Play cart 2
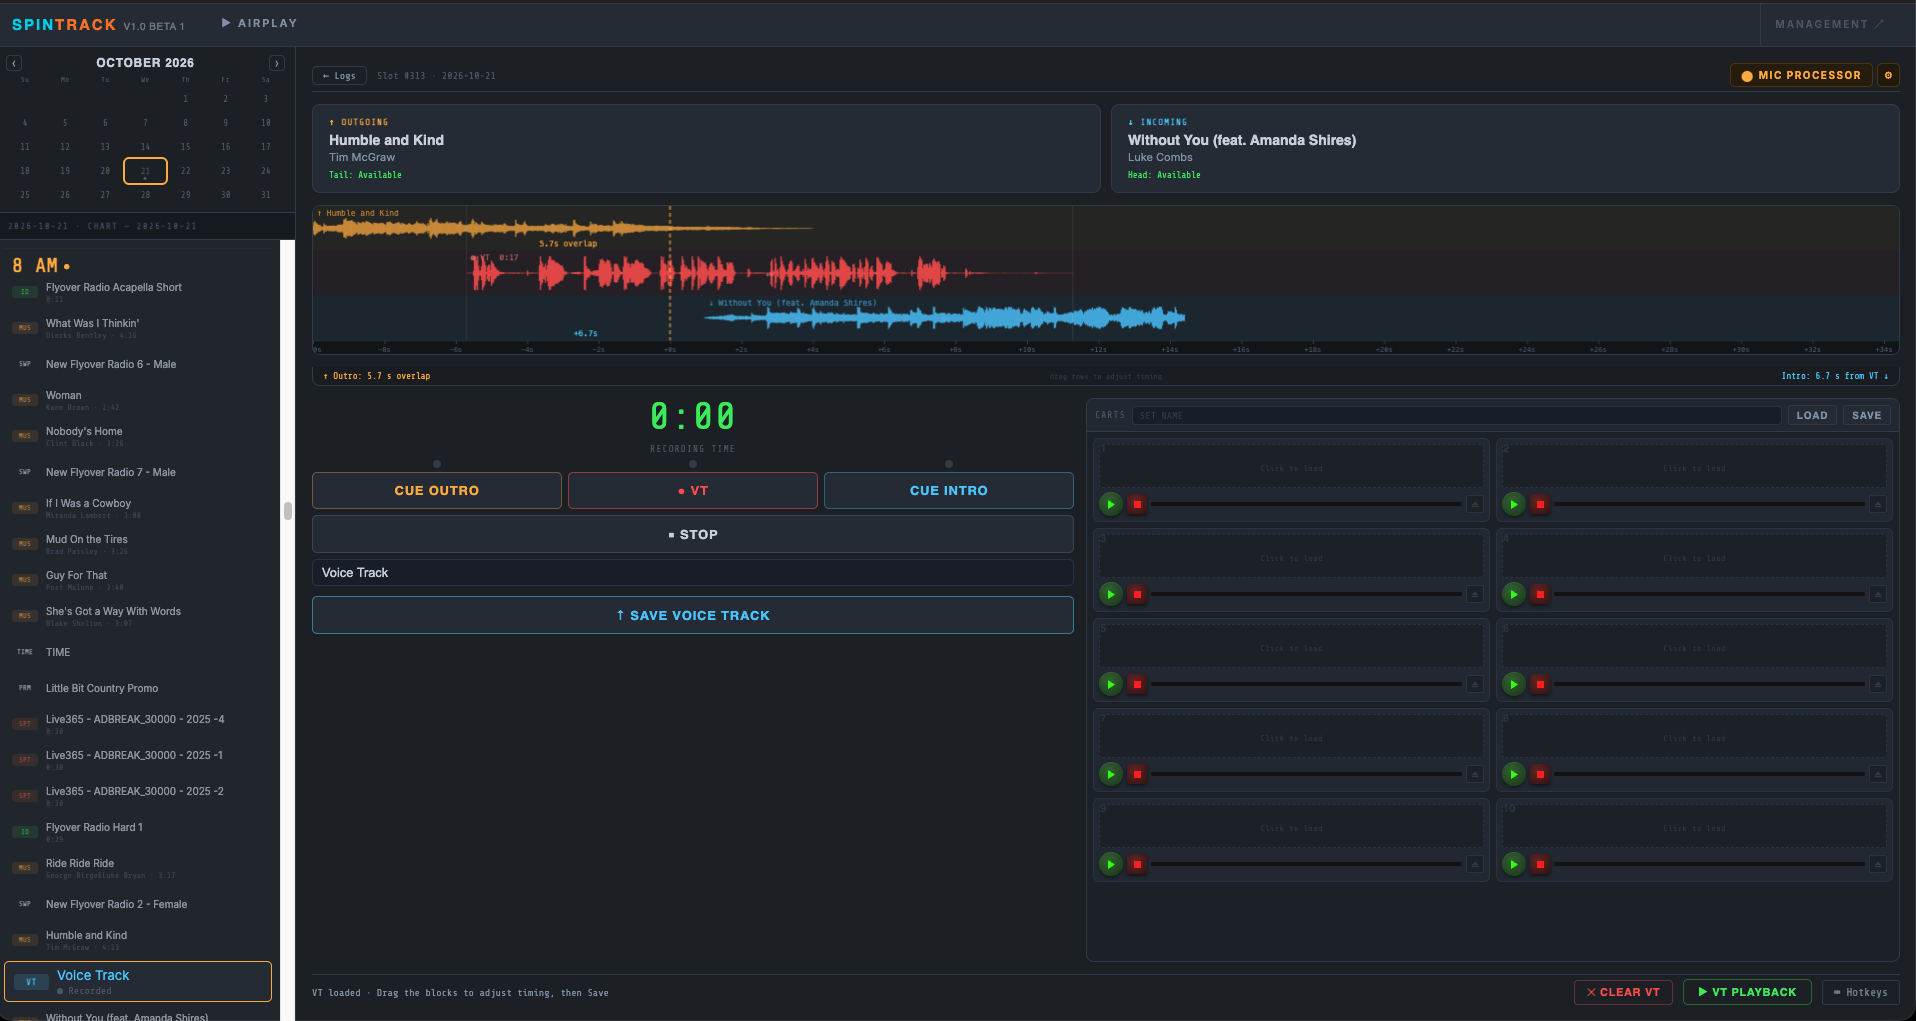The image size is (1916, 1021). click(x=1513, y=504)
